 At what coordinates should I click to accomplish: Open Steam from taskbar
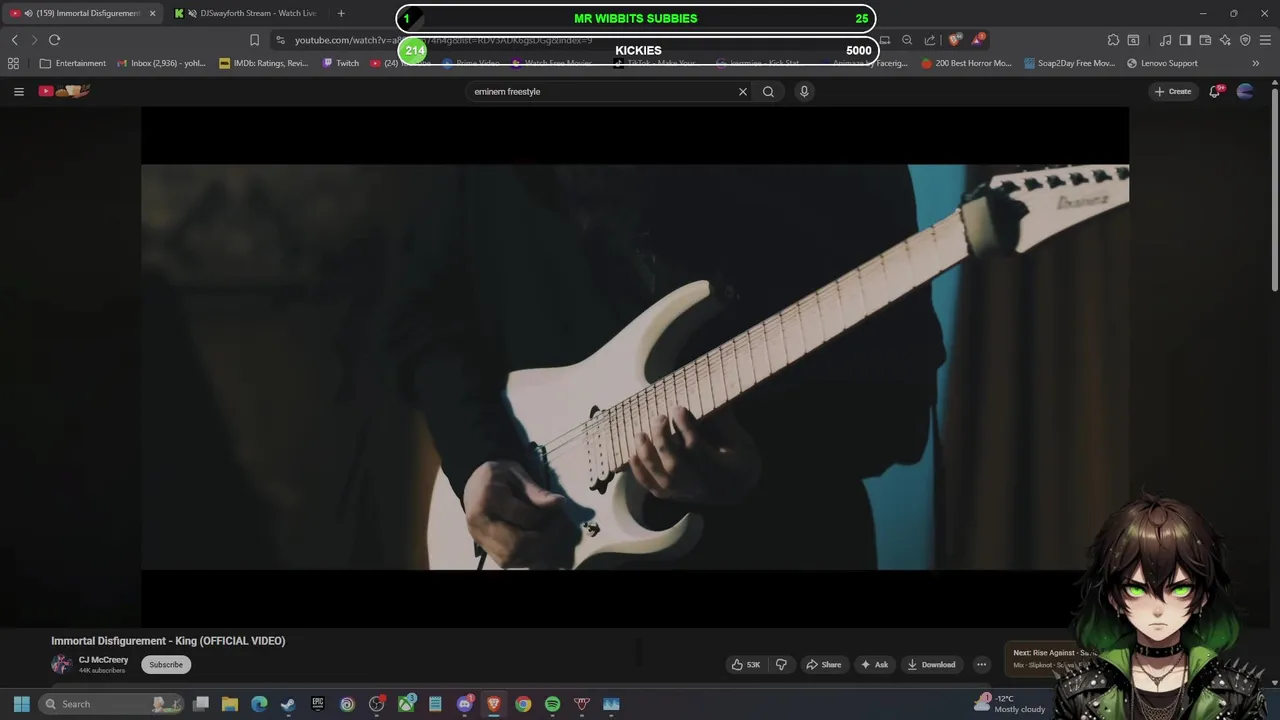click(288, 704)
